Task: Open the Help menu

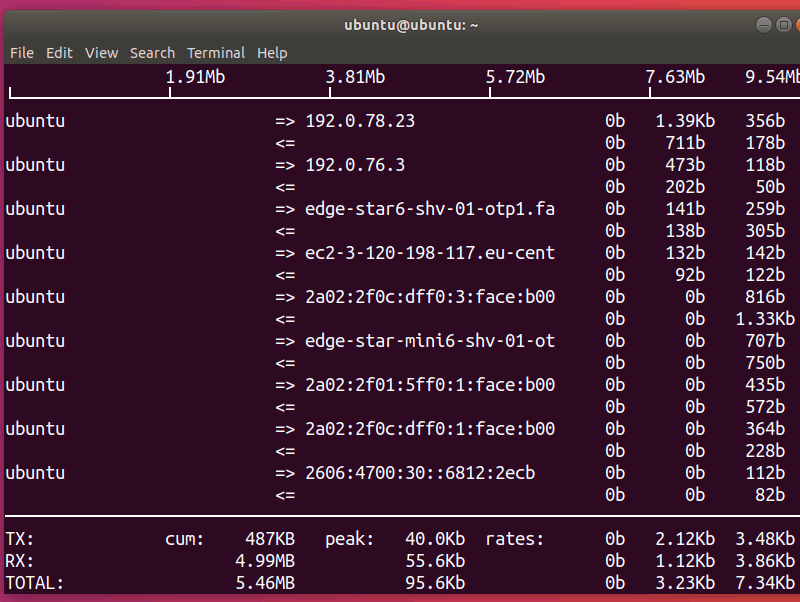Action: tap(272, 53)
